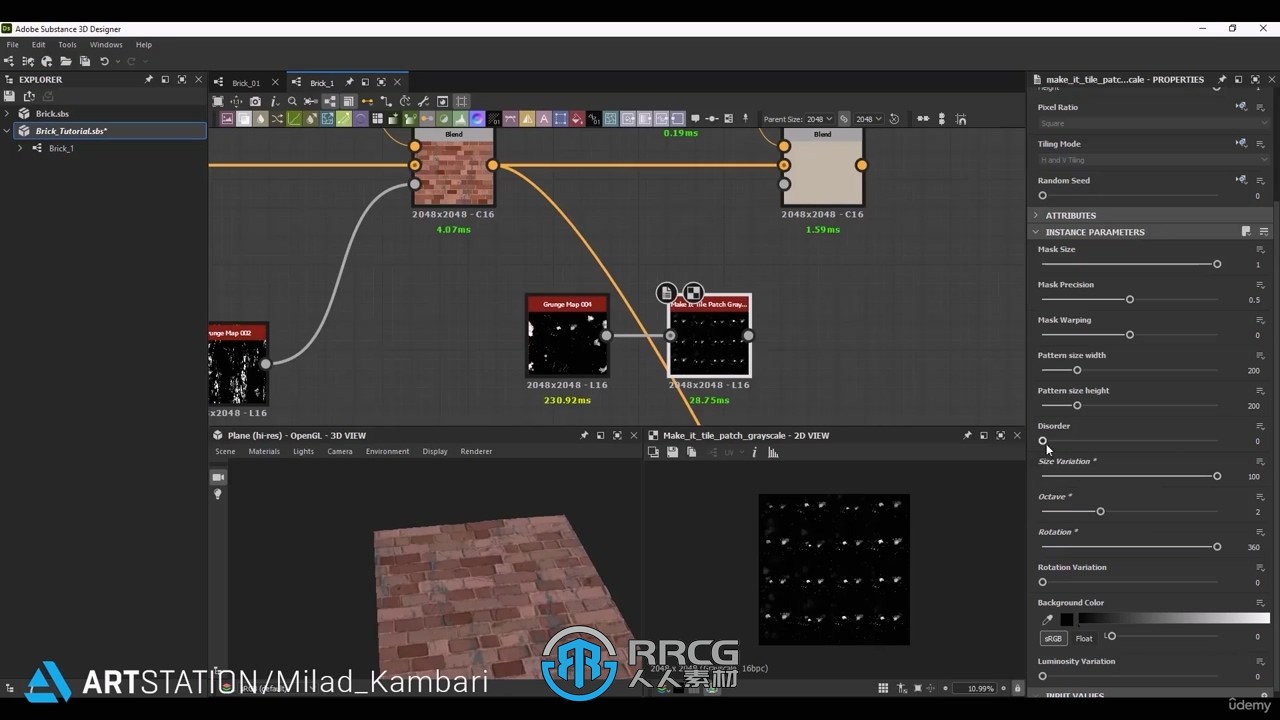This screenshot has width=1280, height=720.
Task: Open the Parent Size height dropdown
Action: click(x=869, y=119)
